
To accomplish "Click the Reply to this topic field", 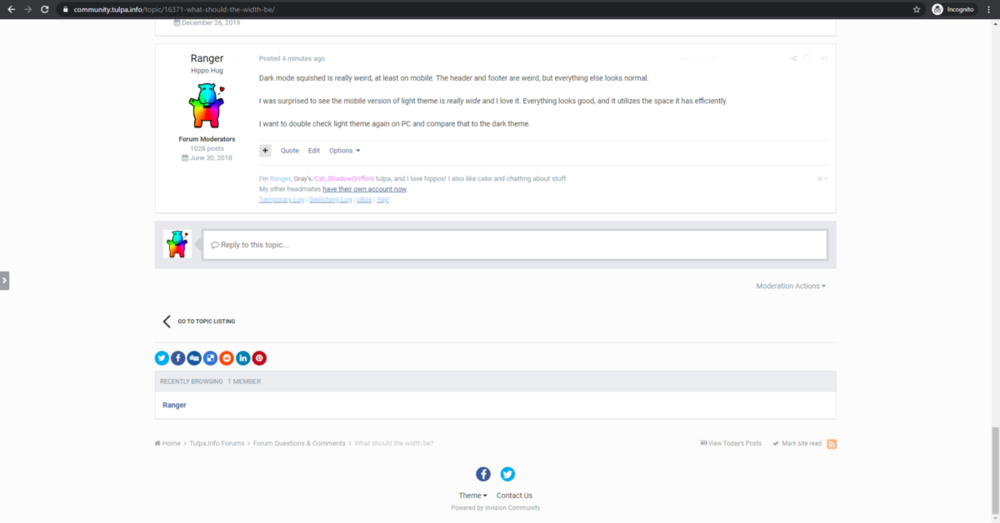I will 515,245.
